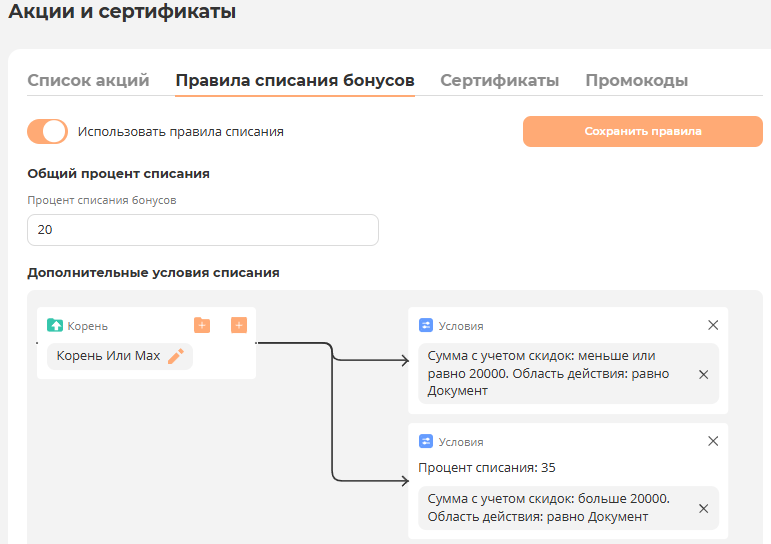Open the Список акций tab
This screenshot has height=544, width=771.
(x=88, y=81)
